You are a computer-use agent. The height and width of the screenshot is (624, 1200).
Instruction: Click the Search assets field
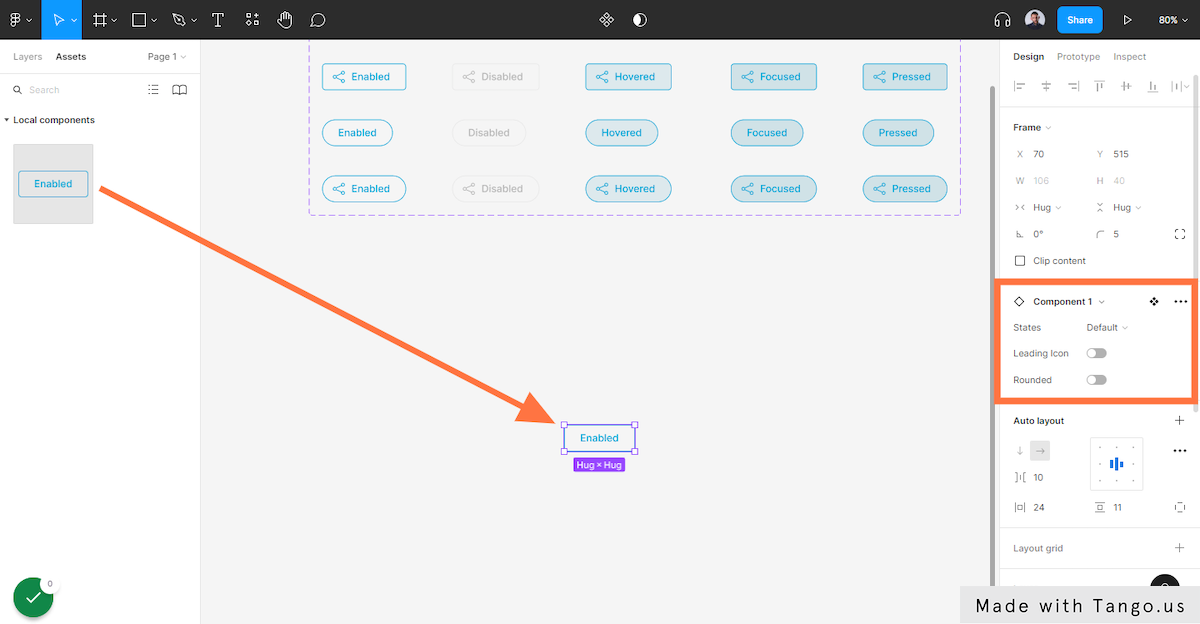click(80, 90)
